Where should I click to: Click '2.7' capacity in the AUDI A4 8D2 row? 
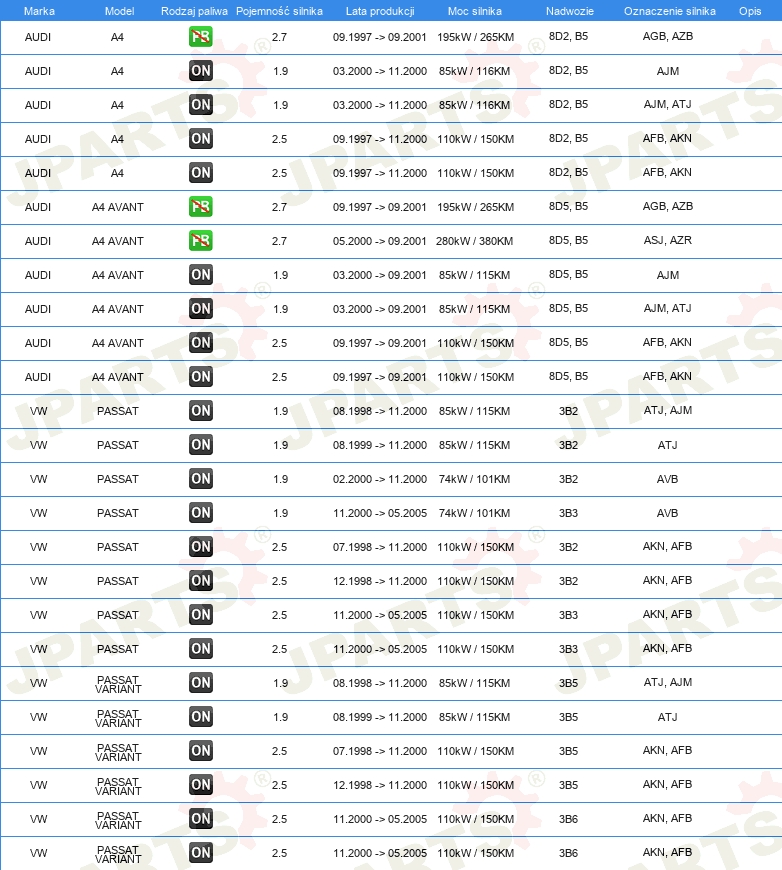click(279, 38)
